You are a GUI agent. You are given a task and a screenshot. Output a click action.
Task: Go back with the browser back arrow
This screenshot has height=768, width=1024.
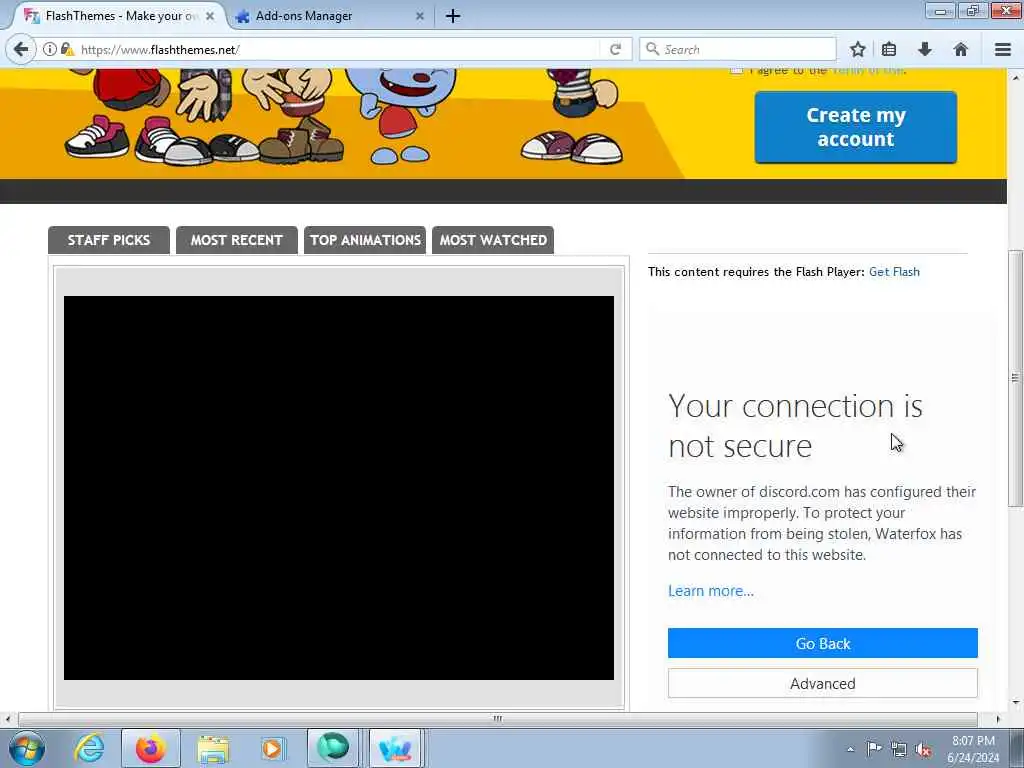point(21,49)
